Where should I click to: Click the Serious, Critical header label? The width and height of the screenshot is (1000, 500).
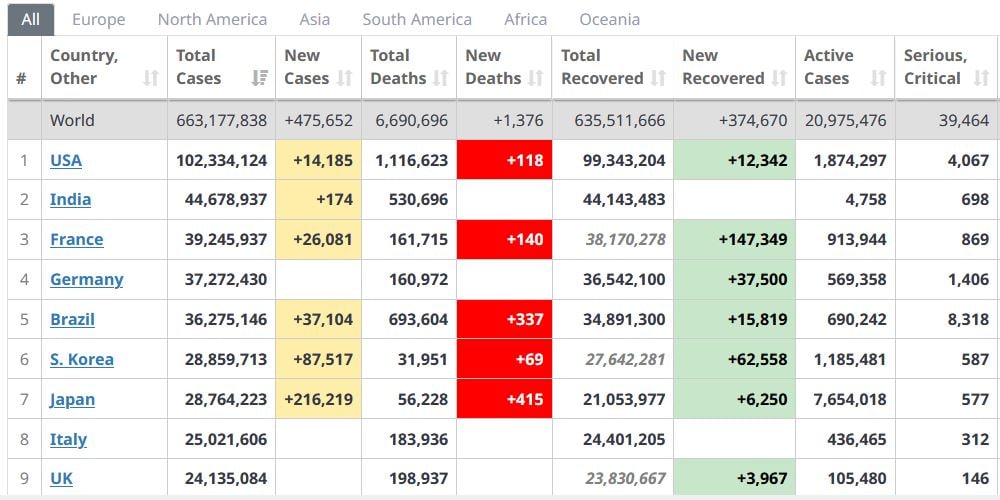pos(935,67)
